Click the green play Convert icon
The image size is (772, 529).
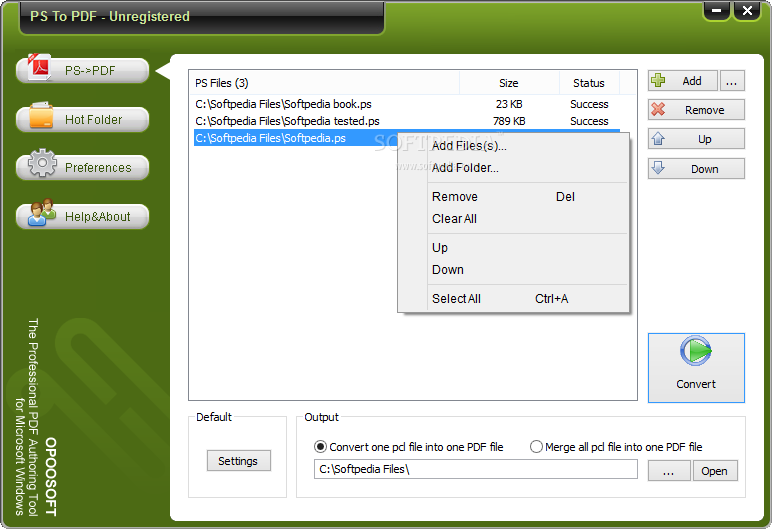click(x=696, y=351)
